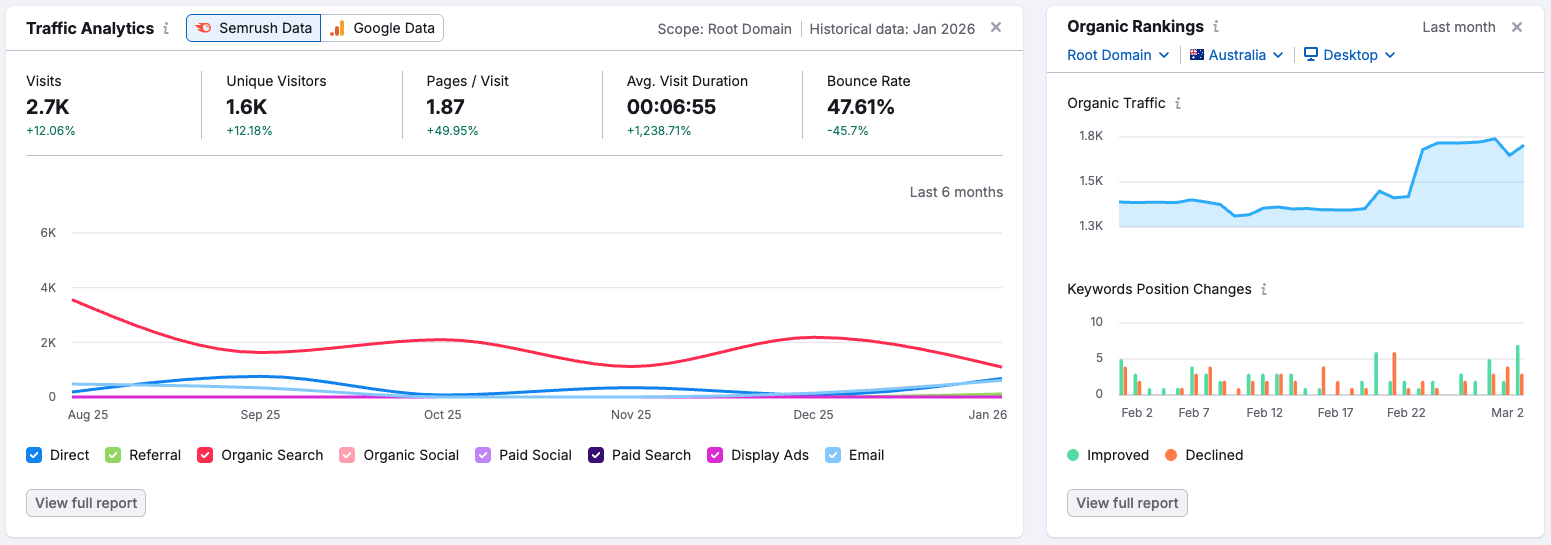Close the Organic Rankings widget

coord(1517,27)
